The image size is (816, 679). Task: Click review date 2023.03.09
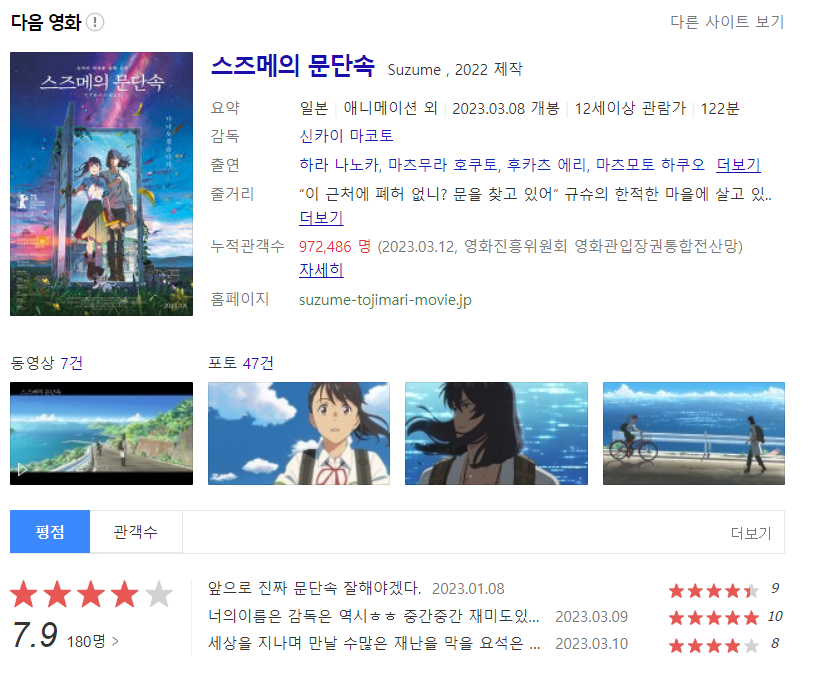[592, 617]
